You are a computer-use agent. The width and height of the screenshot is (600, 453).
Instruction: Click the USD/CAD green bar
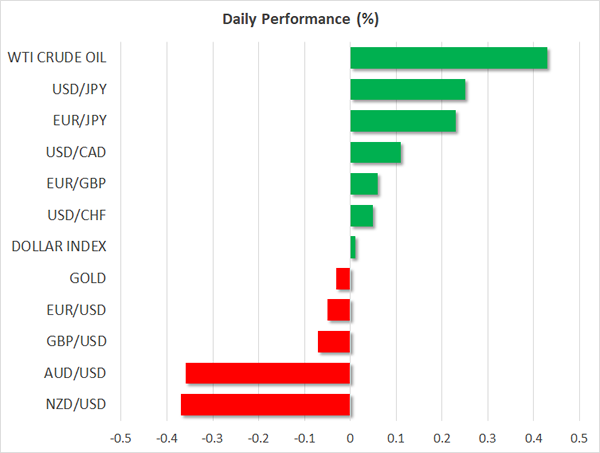point(376,153)
